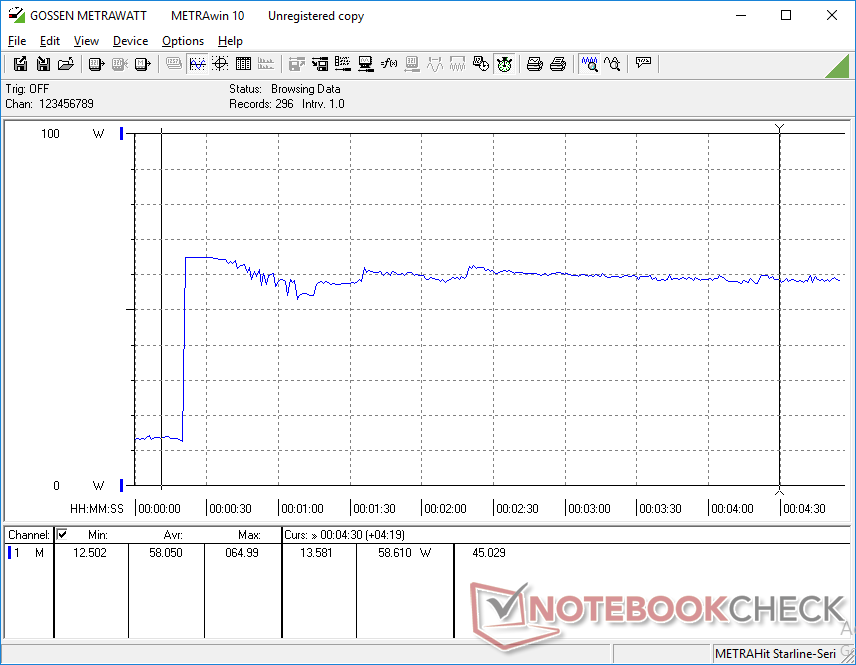Toggle the blue waveform zoom magnifier

pos(590,64)
